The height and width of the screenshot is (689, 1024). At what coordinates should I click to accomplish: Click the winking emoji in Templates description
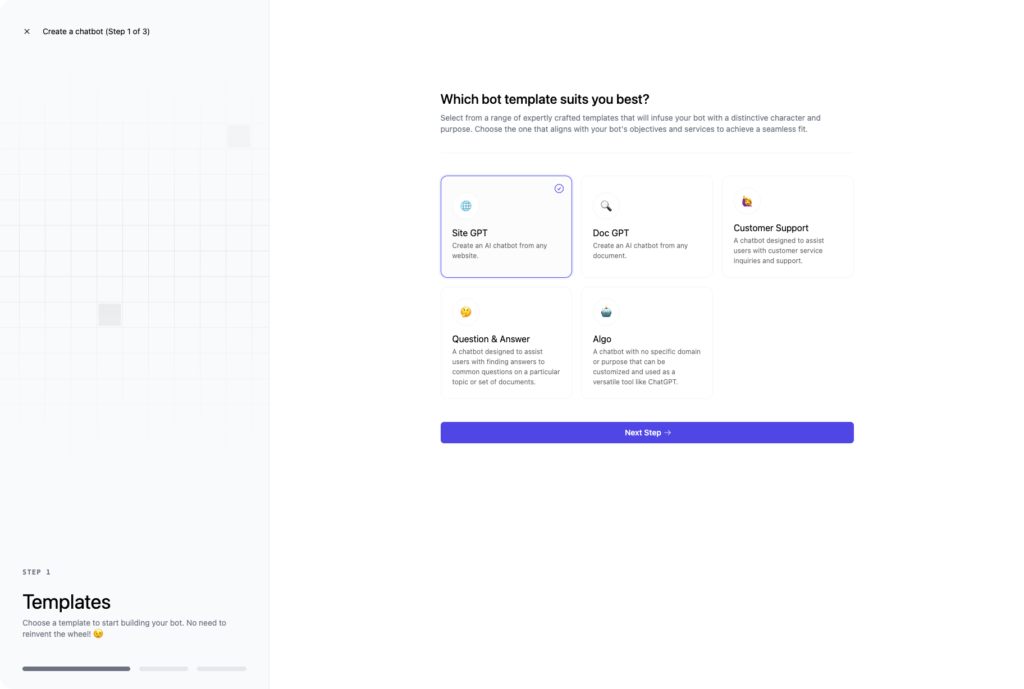pyautogui.click(x=98, y=633)
